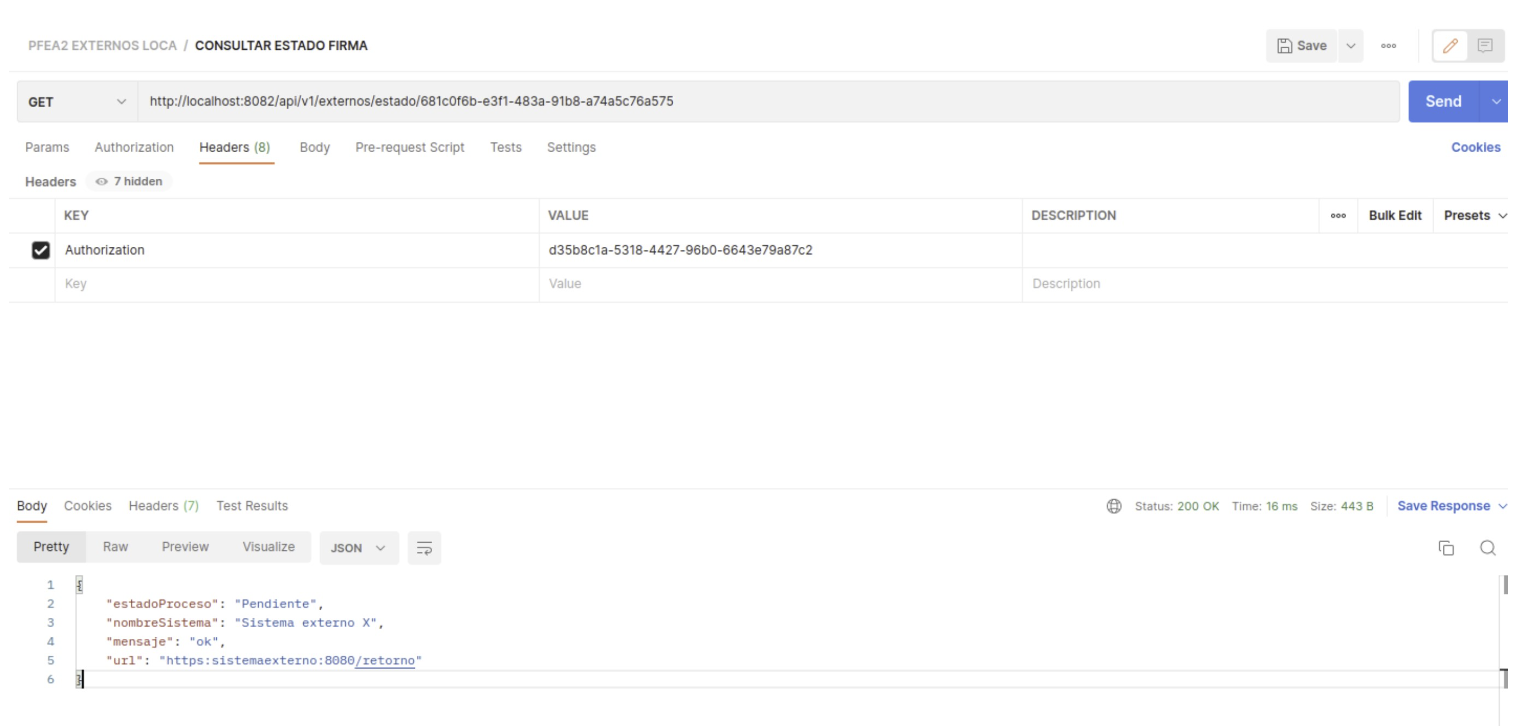Switch to the request Body tab
Screen dimensions: 1526x726
point(315,148)
